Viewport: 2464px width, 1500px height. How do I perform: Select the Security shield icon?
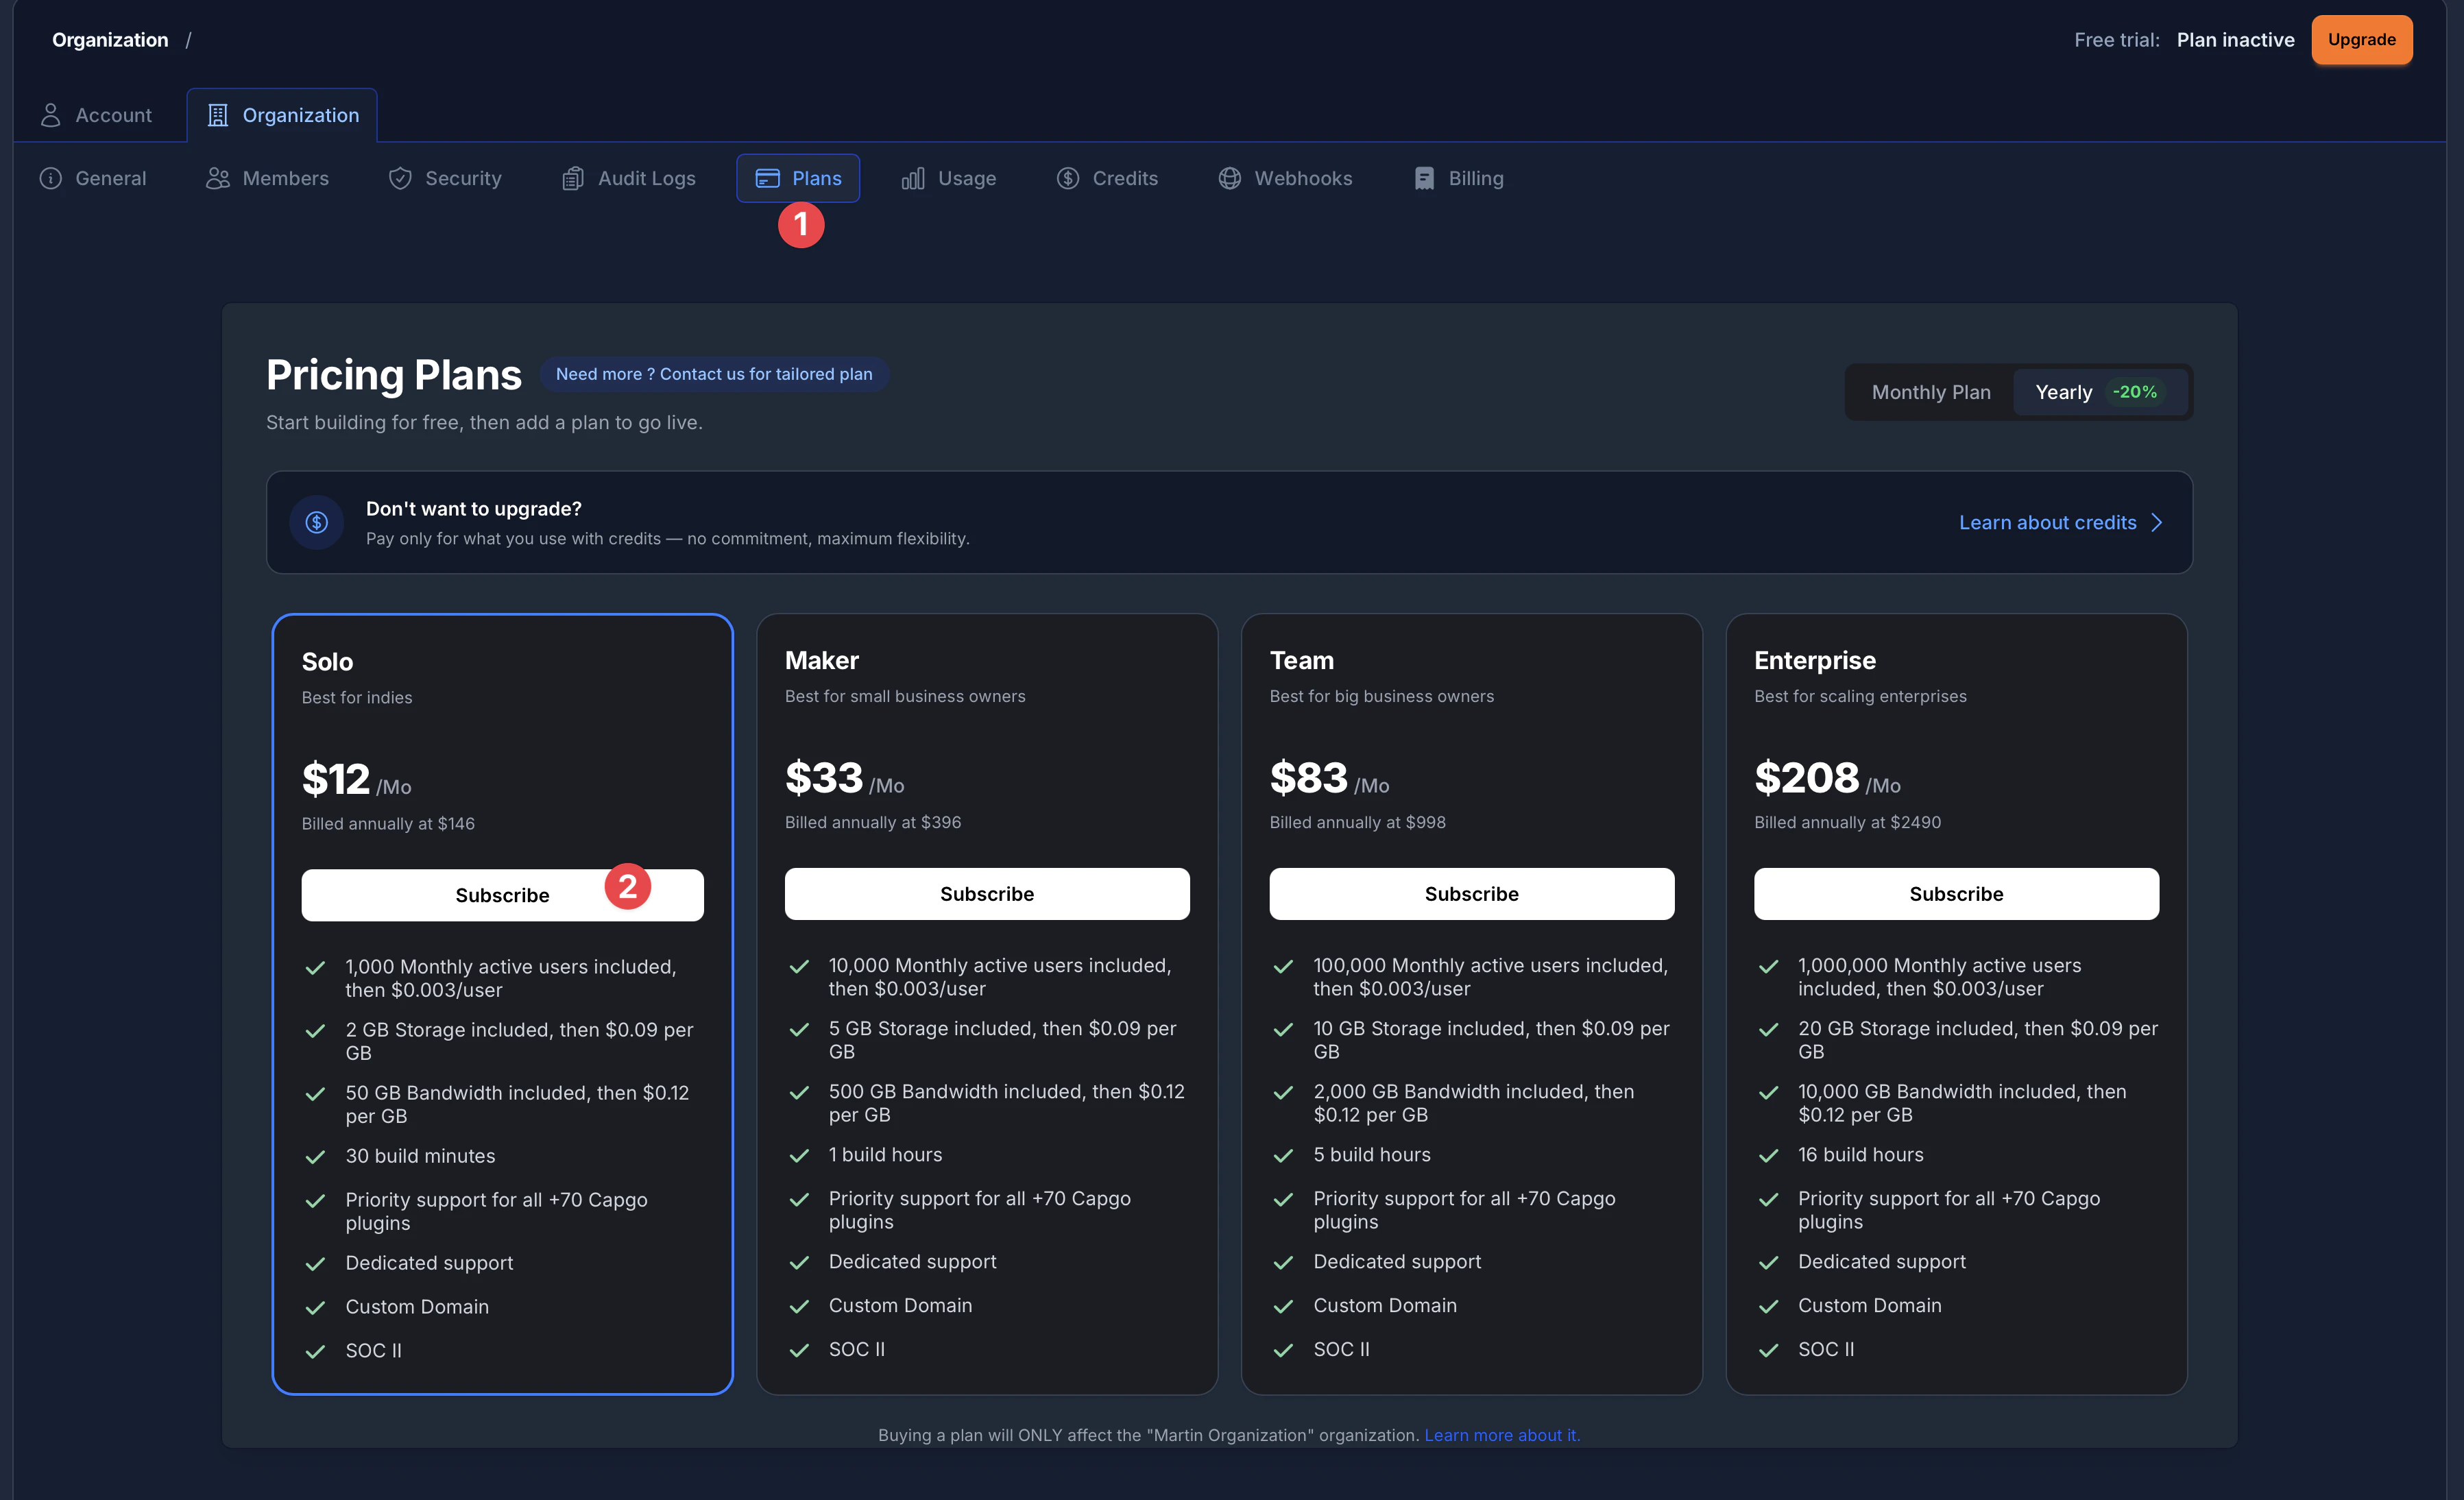click(399, 178)
